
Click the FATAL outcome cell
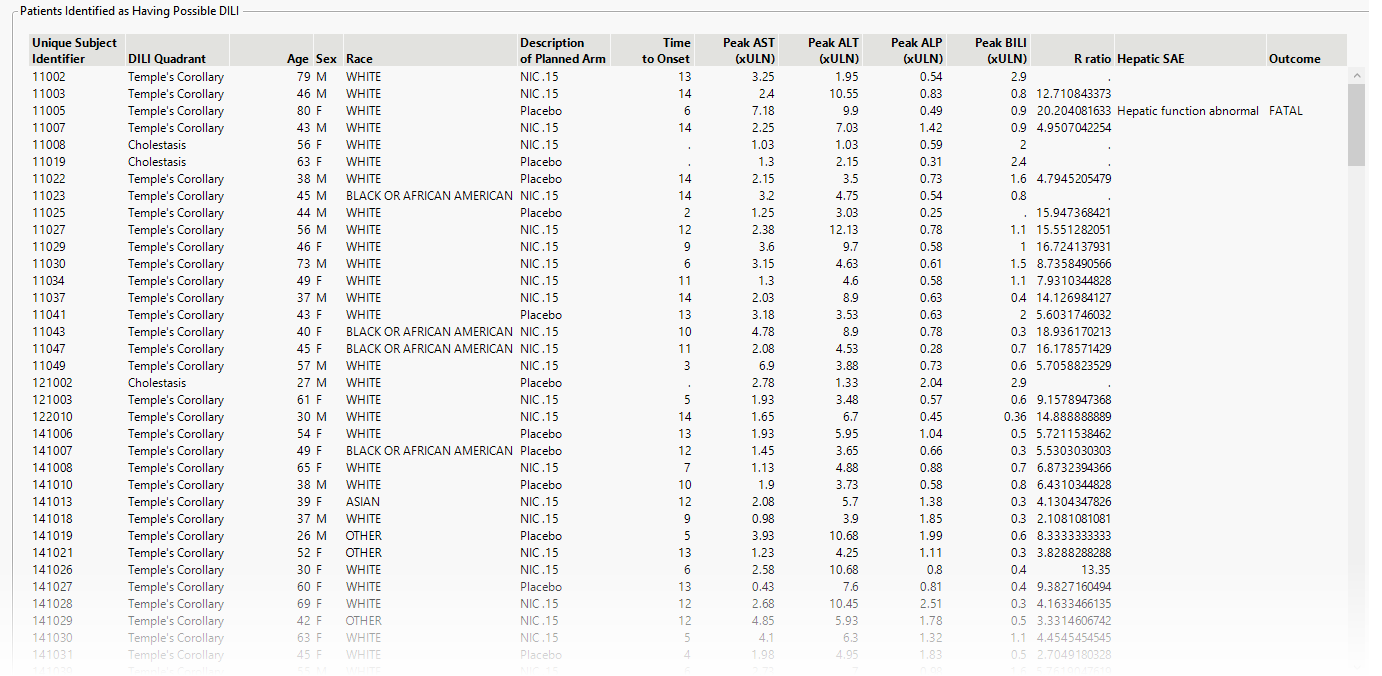coord(1286,111)
